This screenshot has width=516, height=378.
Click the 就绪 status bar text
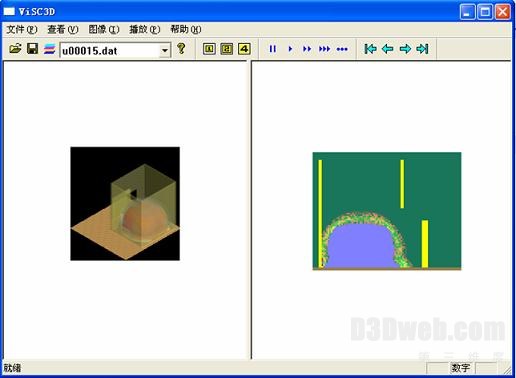tap(12, 368)
